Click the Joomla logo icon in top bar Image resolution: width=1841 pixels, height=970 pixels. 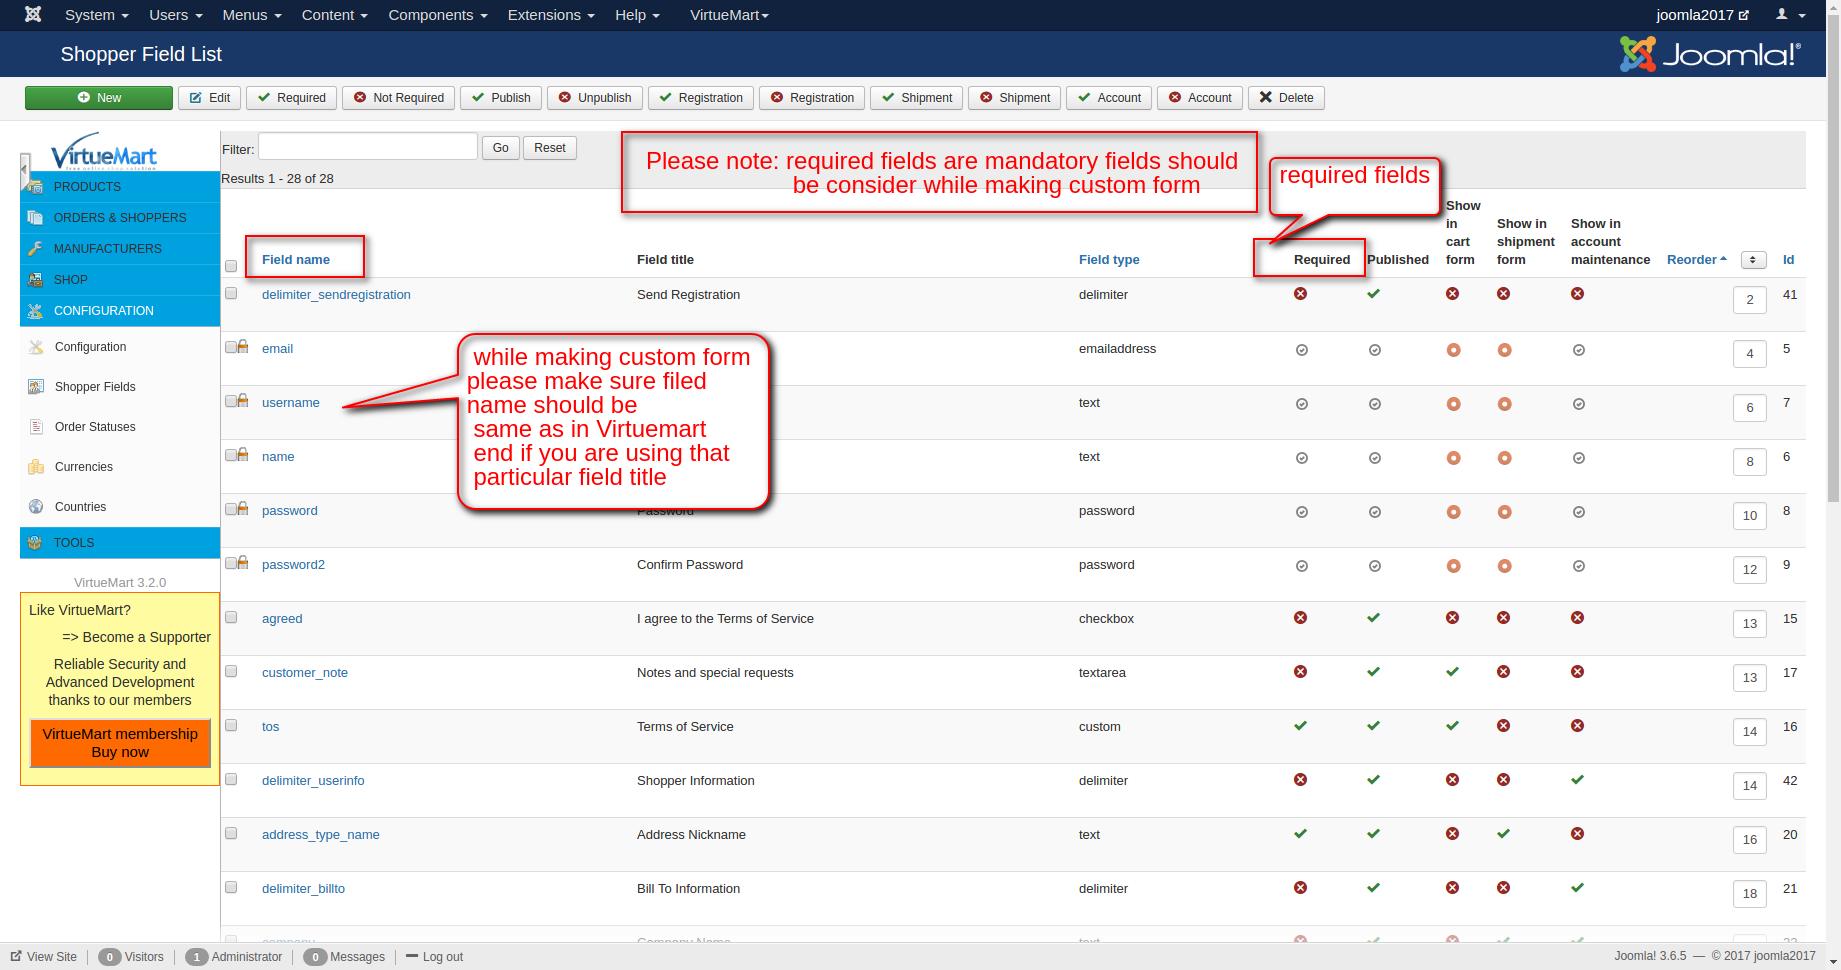tap(33, 15)
